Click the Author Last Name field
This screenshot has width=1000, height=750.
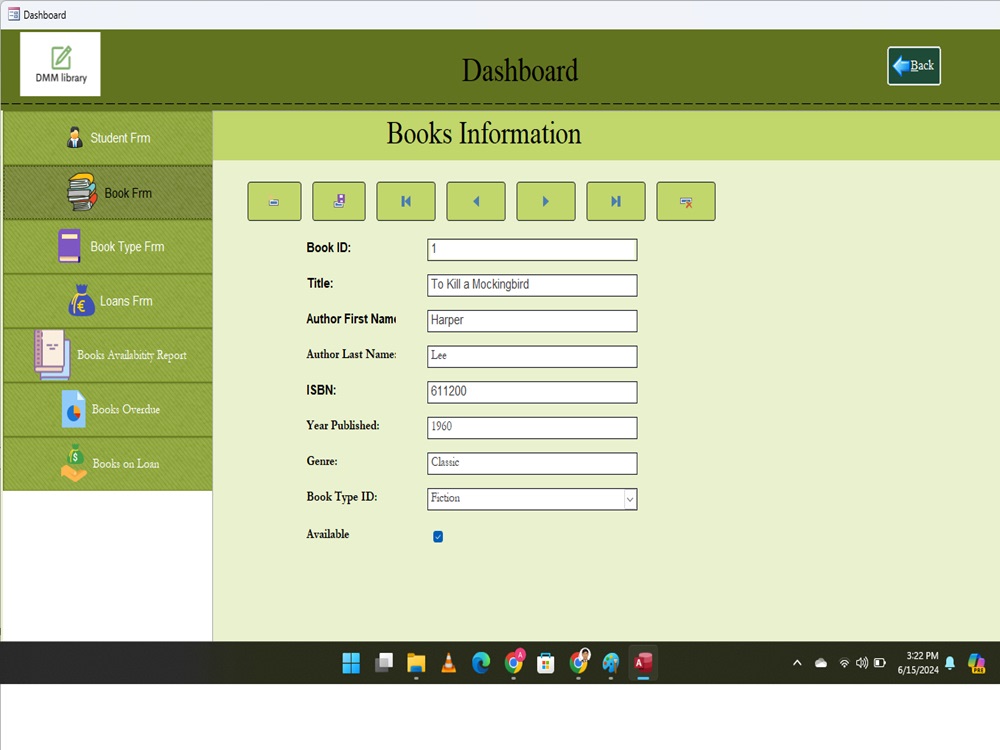tap(532, 357)
